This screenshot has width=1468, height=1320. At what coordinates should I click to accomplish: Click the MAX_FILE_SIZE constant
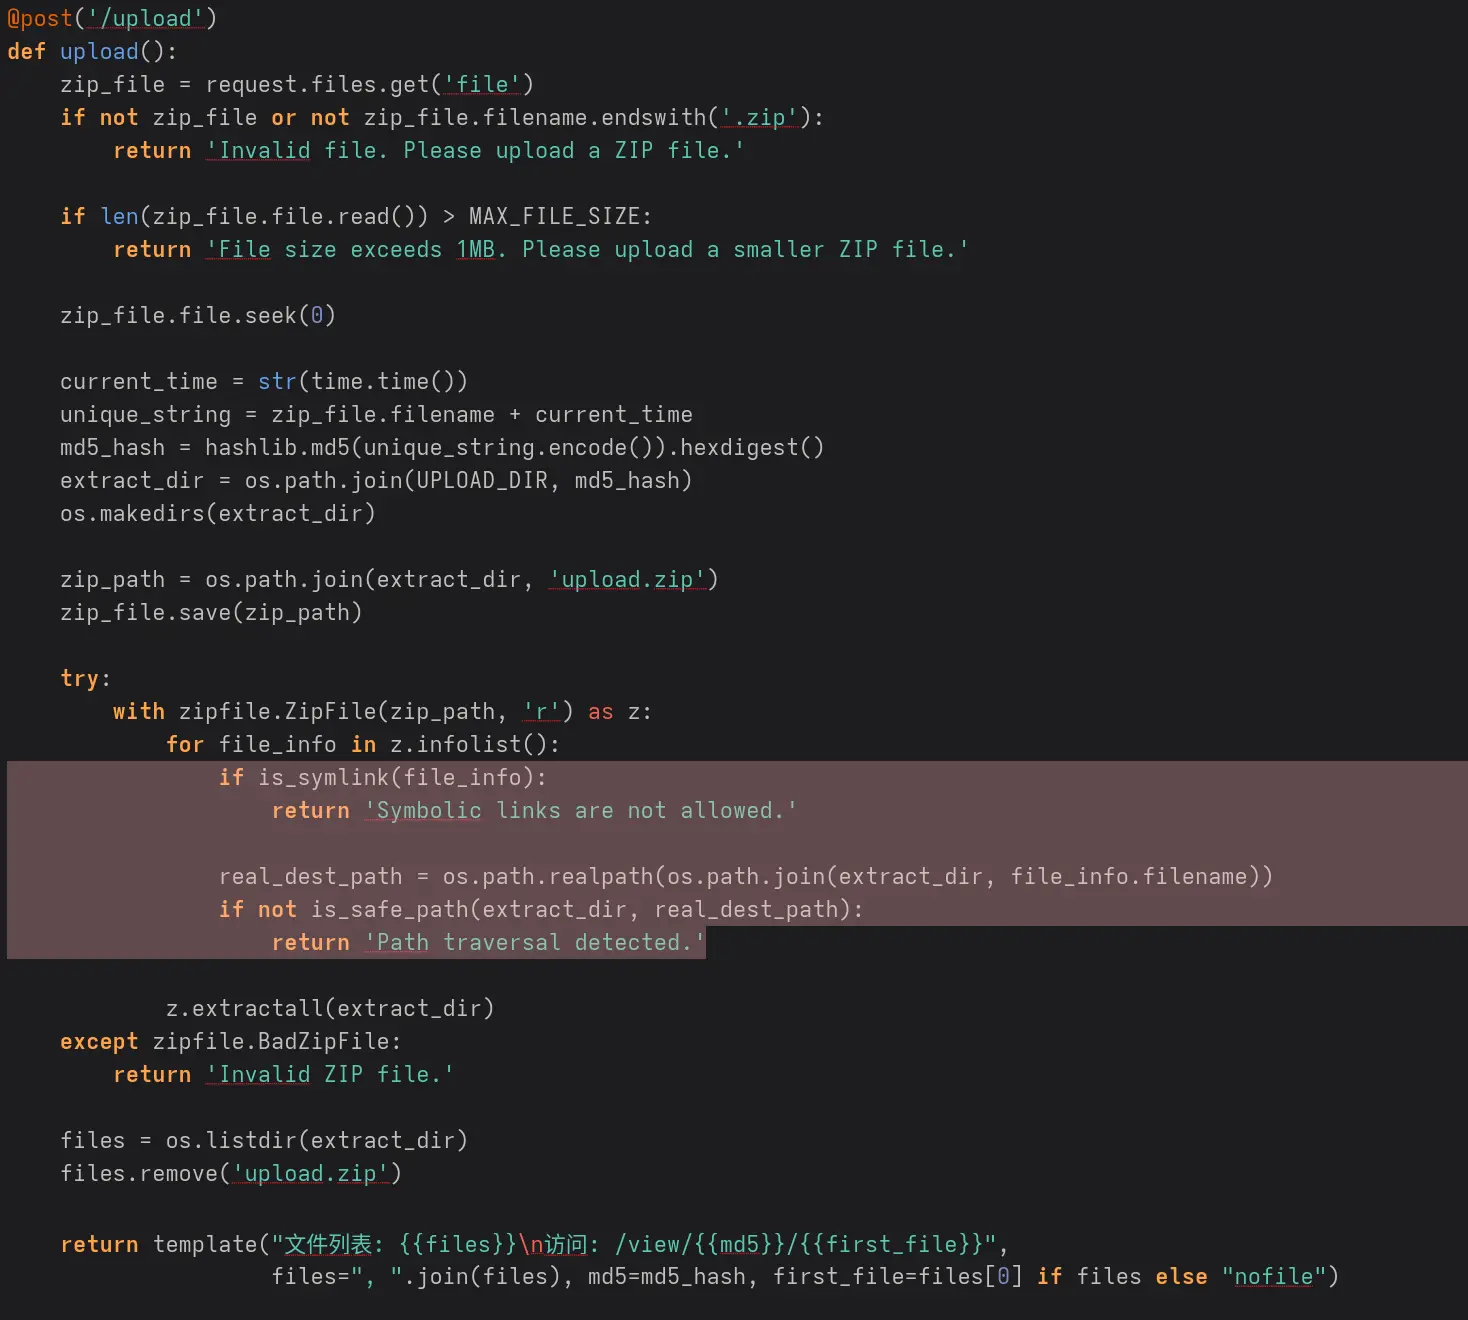[558, 217]
